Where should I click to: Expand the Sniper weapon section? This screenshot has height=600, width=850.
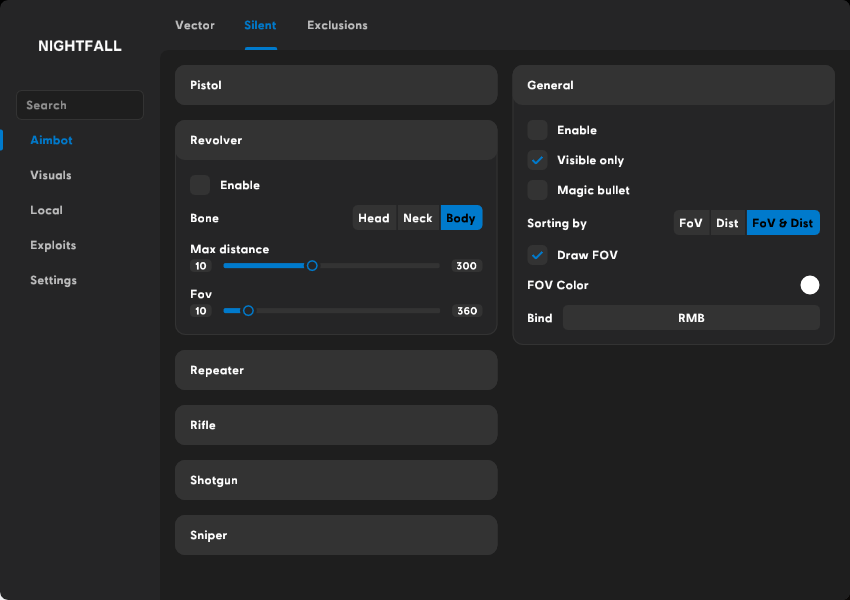click(x=336, y=535)
